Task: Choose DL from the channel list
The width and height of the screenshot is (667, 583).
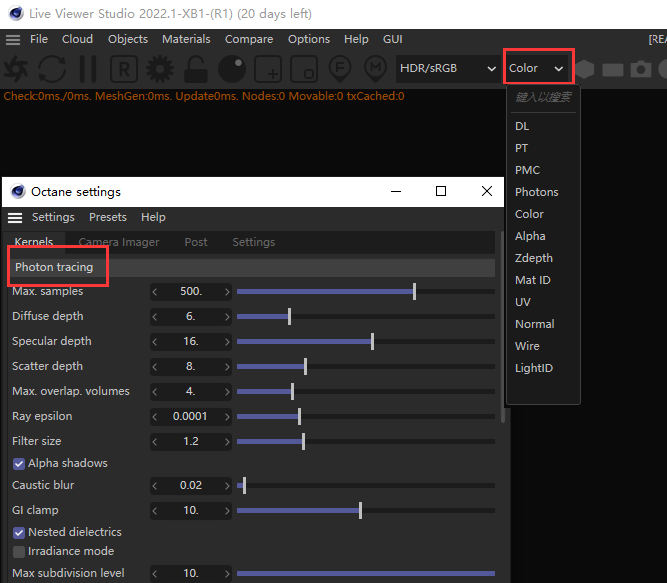Action: 522,126
